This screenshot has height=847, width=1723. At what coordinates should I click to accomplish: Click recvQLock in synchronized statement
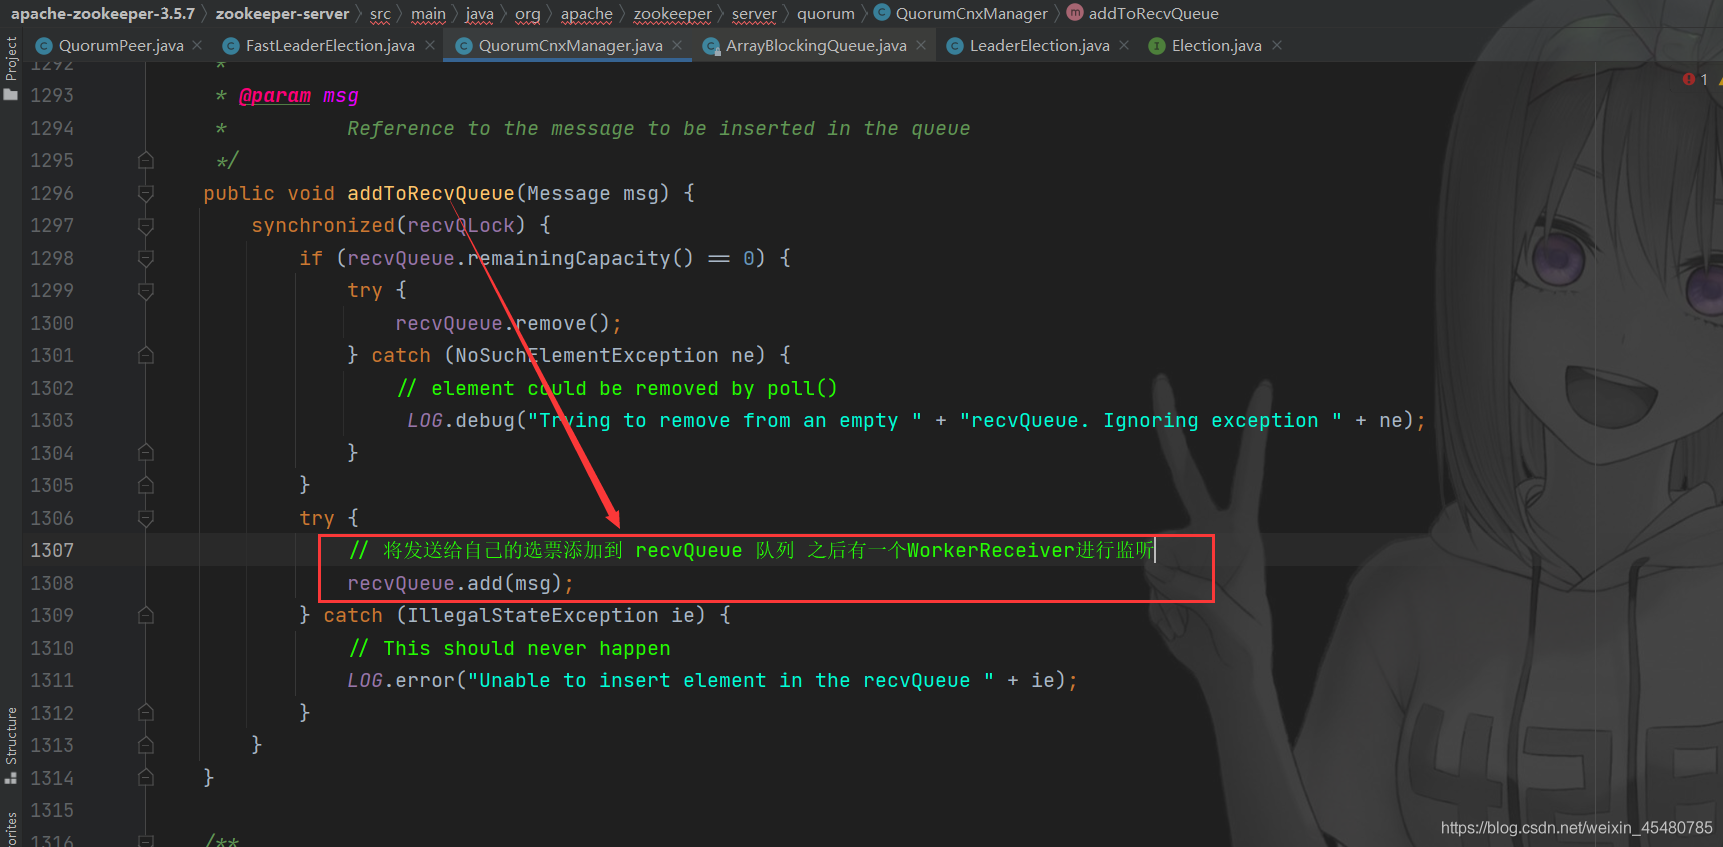point(460,226)
